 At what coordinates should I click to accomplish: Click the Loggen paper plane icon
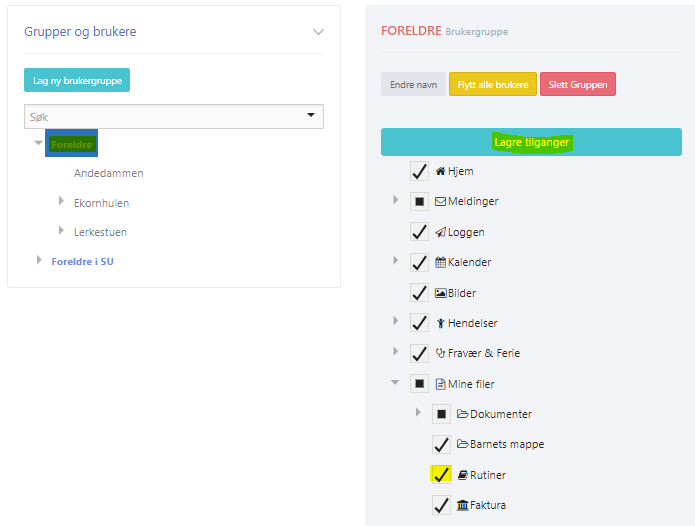point(440,232)
